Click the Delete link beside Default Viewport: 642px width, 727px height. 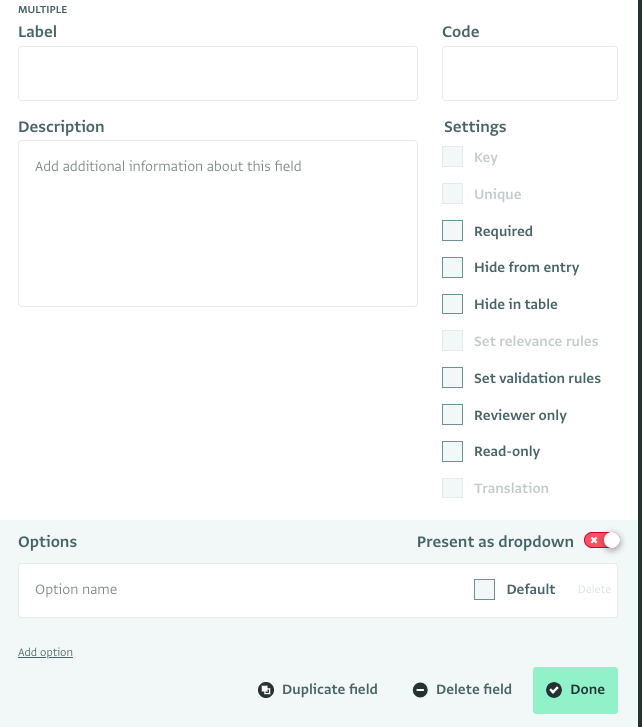[x=594, y=589]
